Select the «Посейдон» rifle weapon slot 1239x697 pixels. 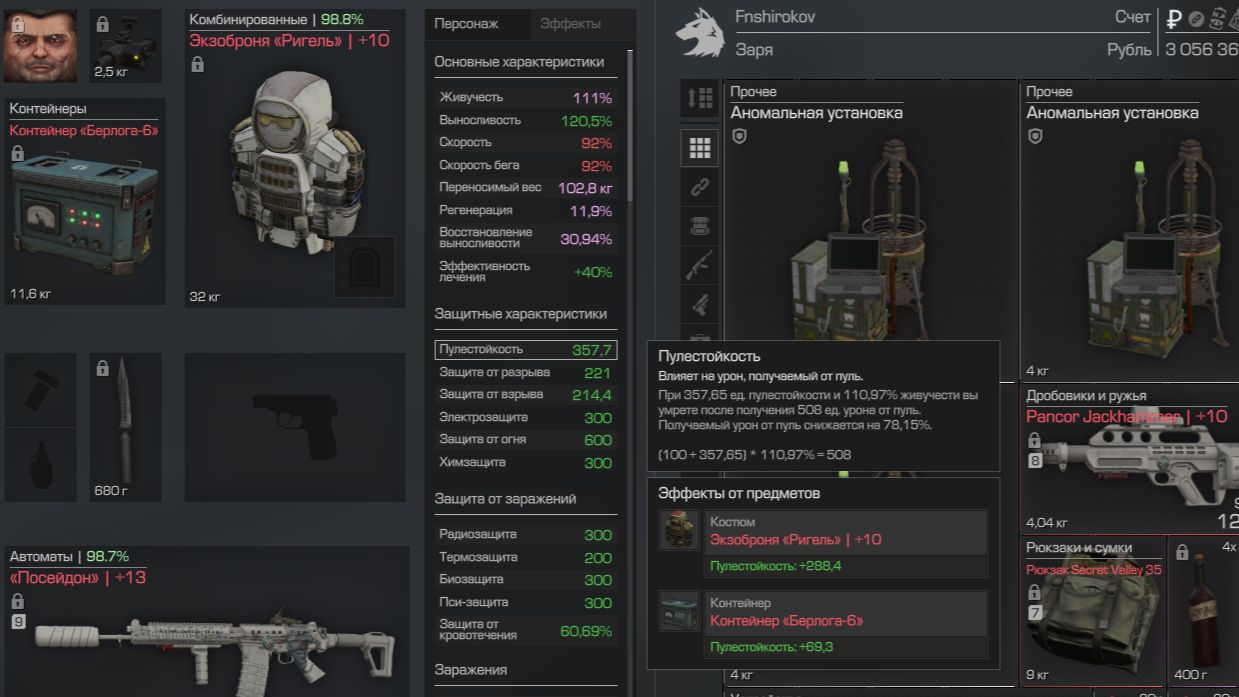(207, 620)
